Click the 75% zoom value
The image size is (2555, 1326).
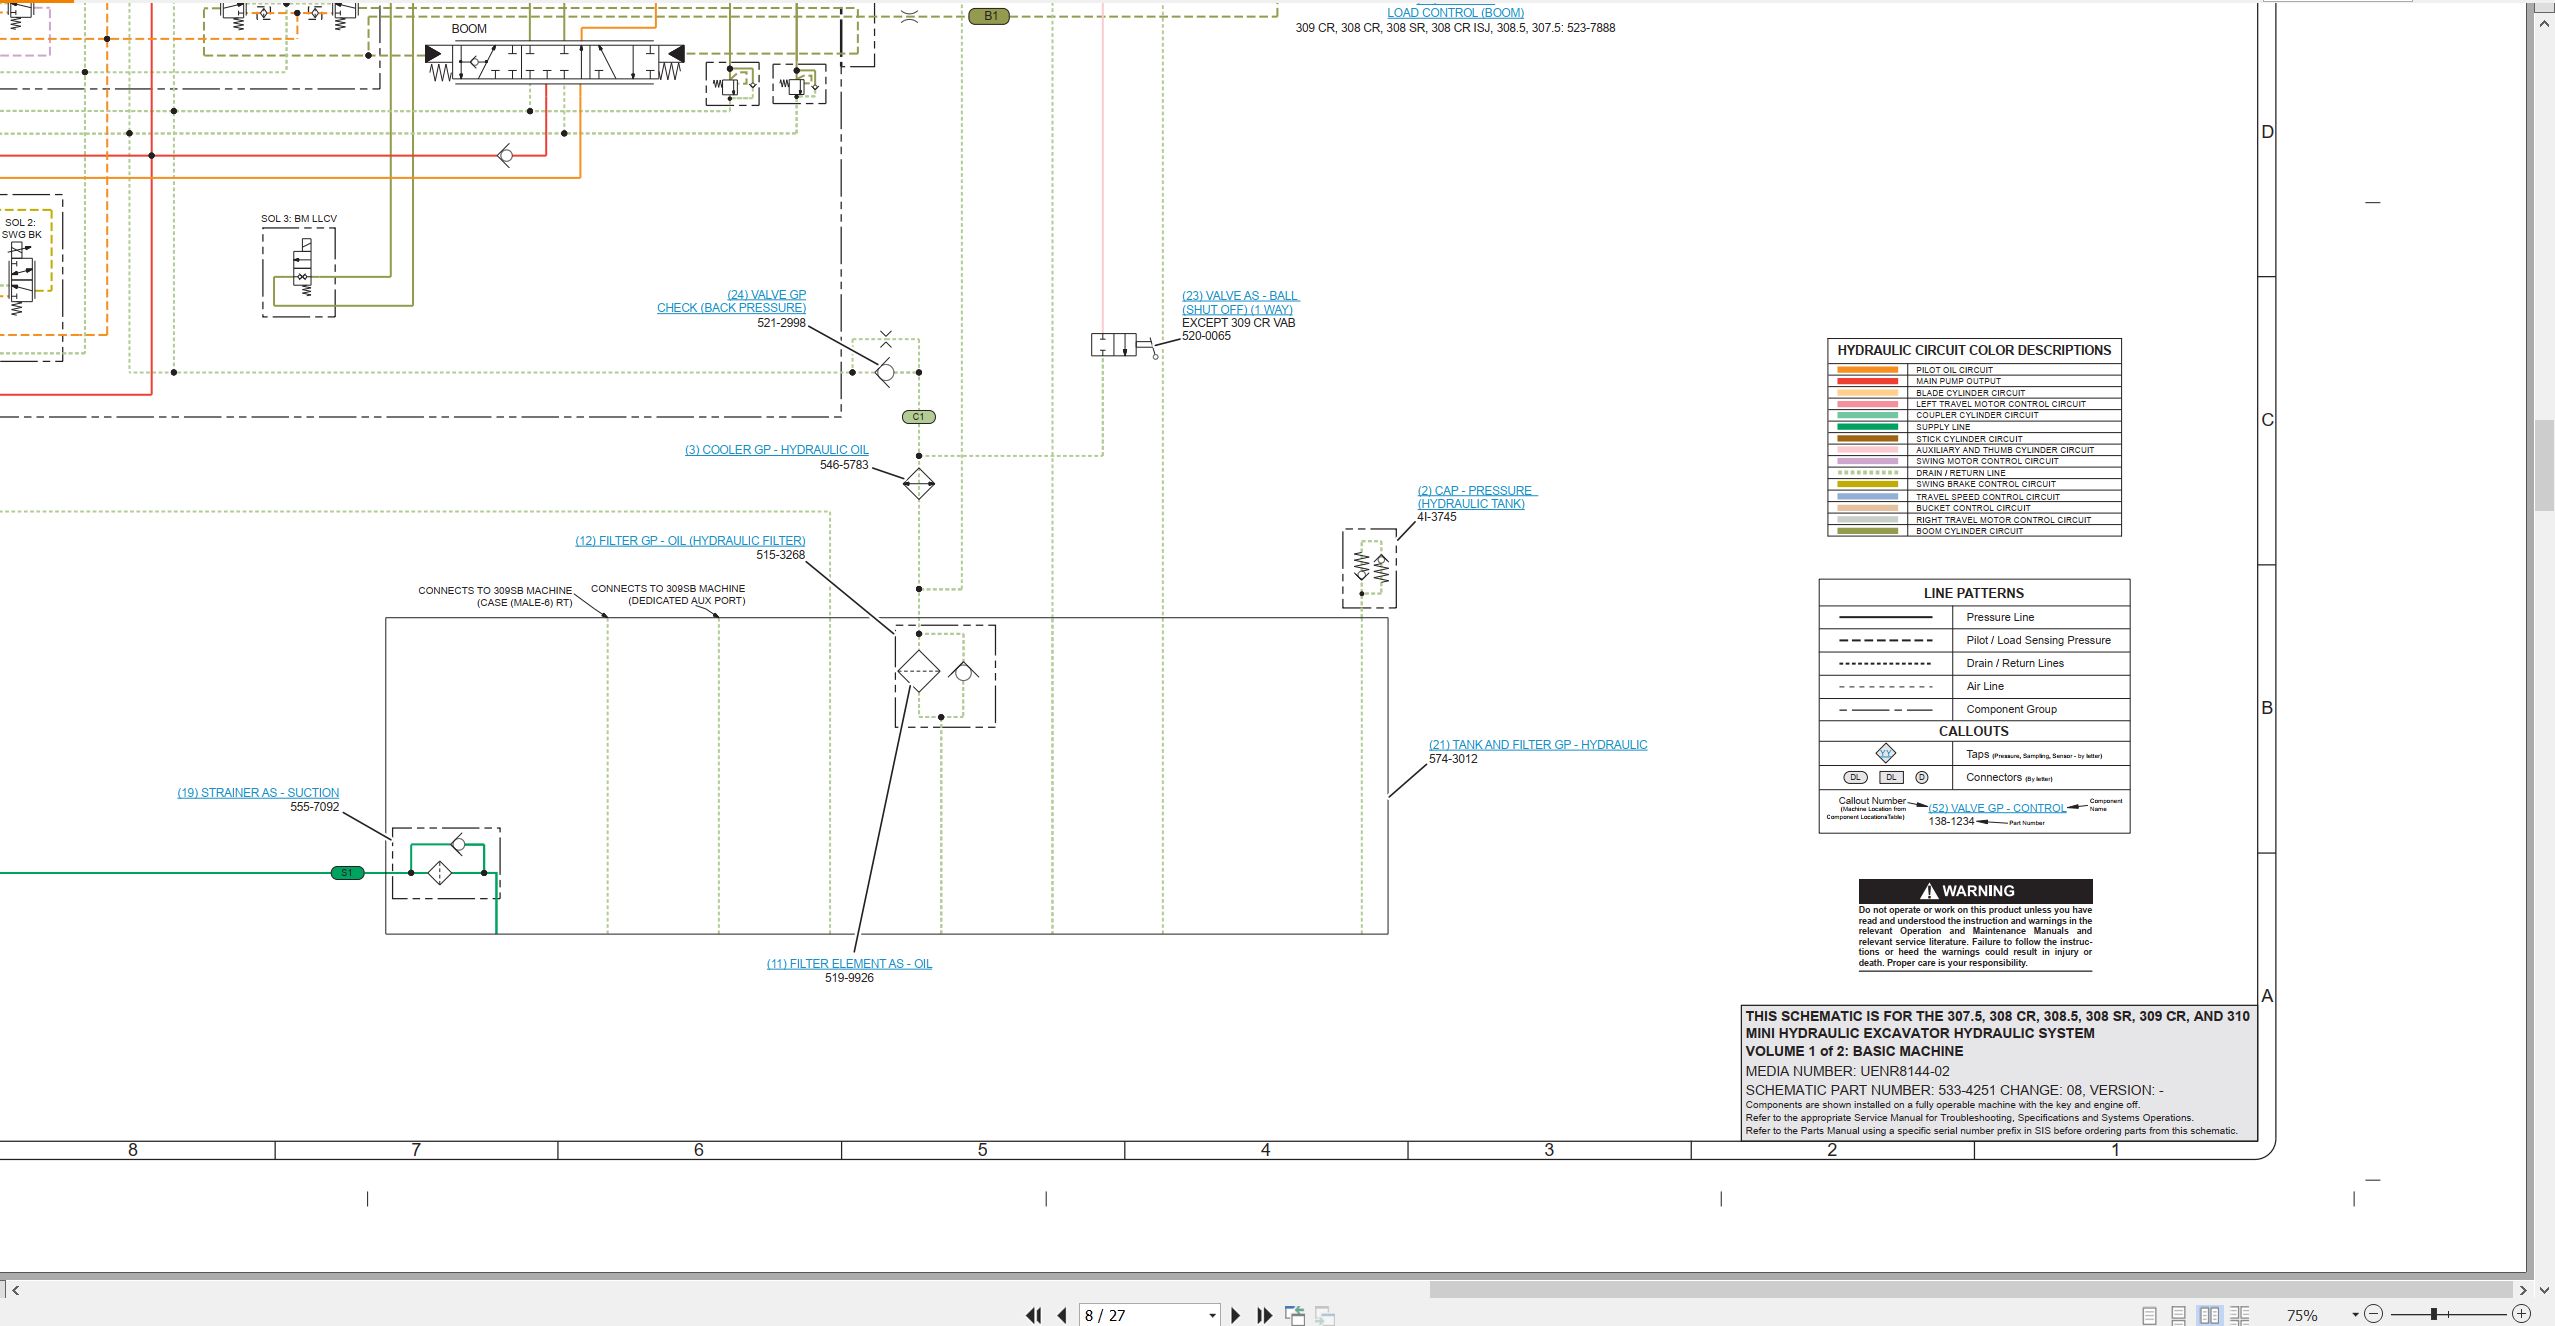tap(2302, 1316)
